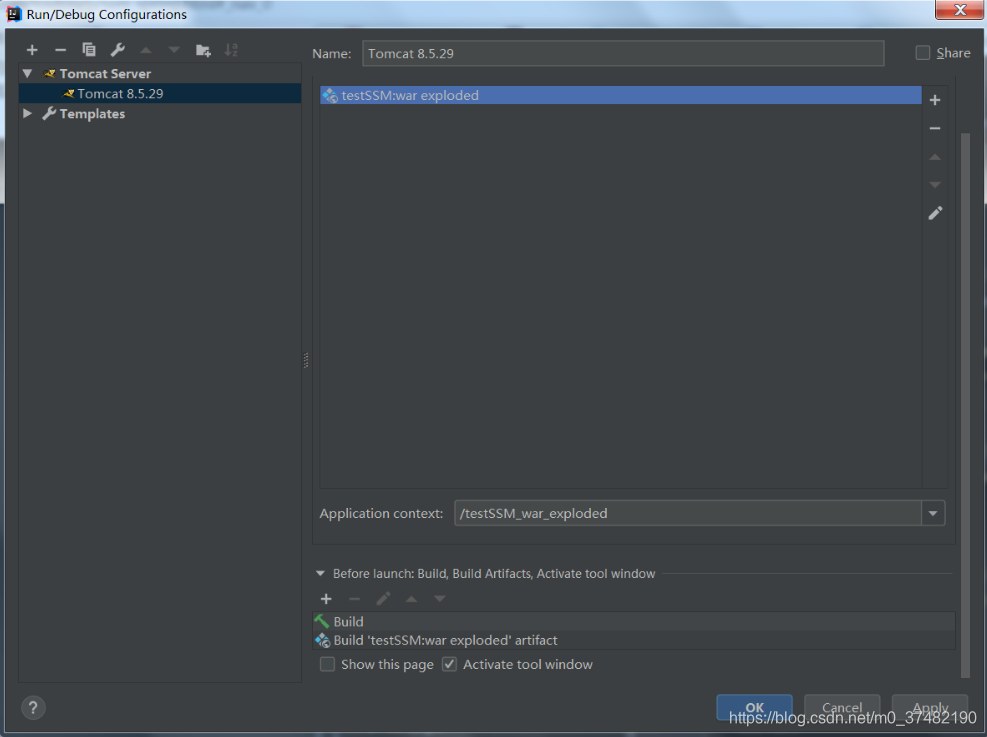Move configuration up arrow in left toolbar
The height and width of the screenshot is (737, 987).
pos(146,50)
